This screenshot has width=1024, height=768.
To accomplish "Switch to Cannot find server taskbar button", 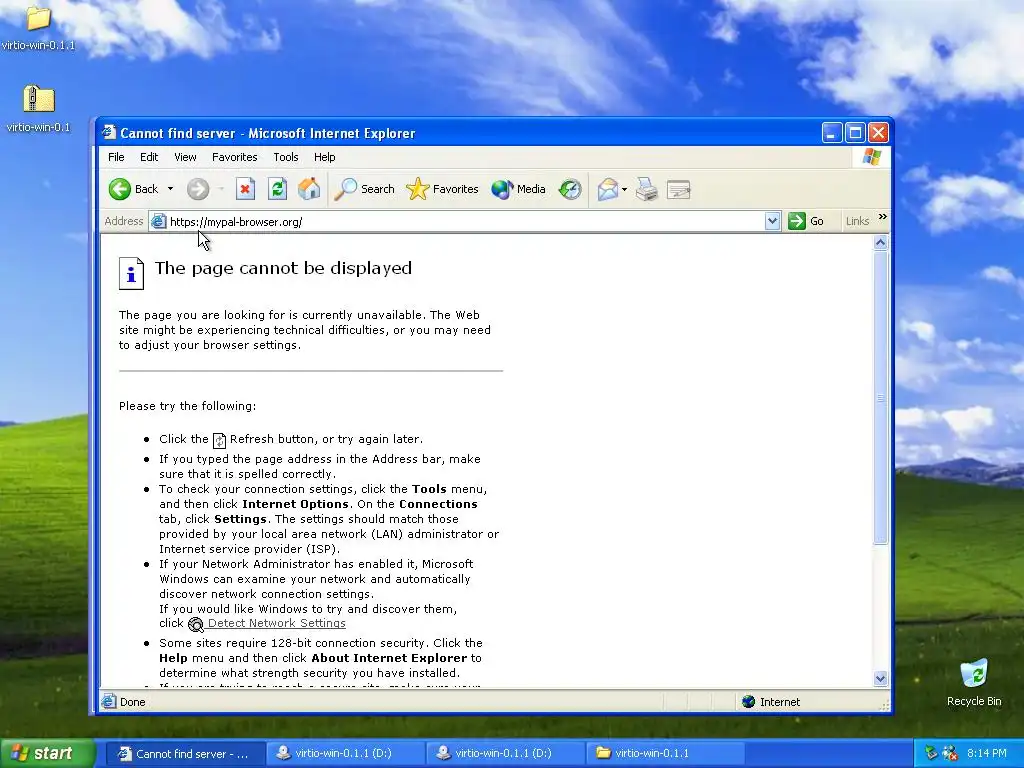I will coord(184,754).
